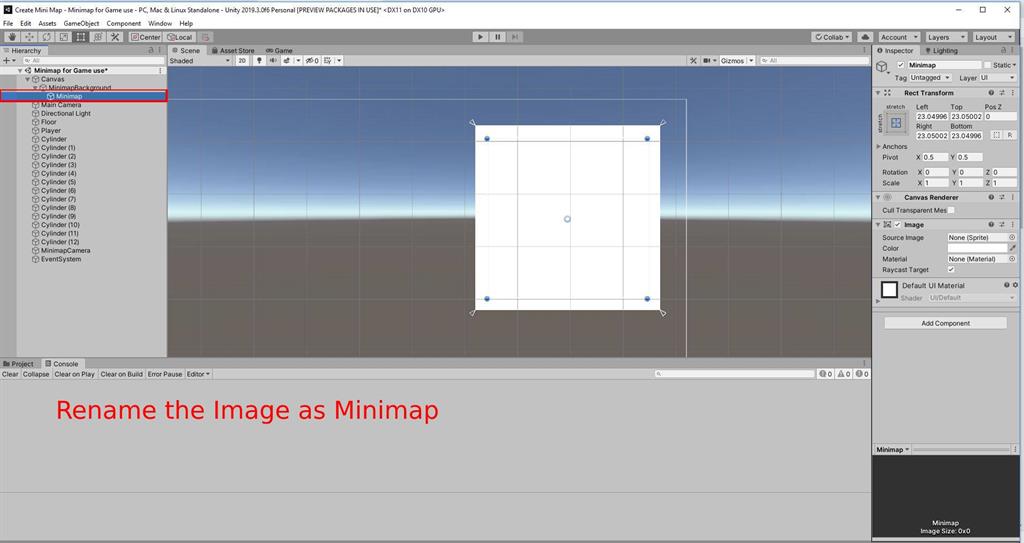Switch to the Lighting tab
Image resolution: width=1024 pixels, height=543 pixels.
941,50
